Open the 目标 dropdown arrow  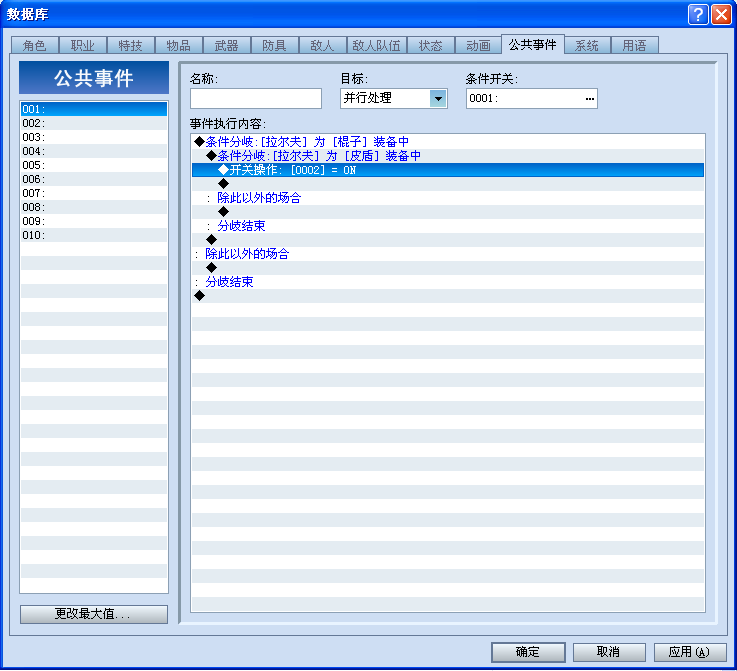tap(438, 99)
